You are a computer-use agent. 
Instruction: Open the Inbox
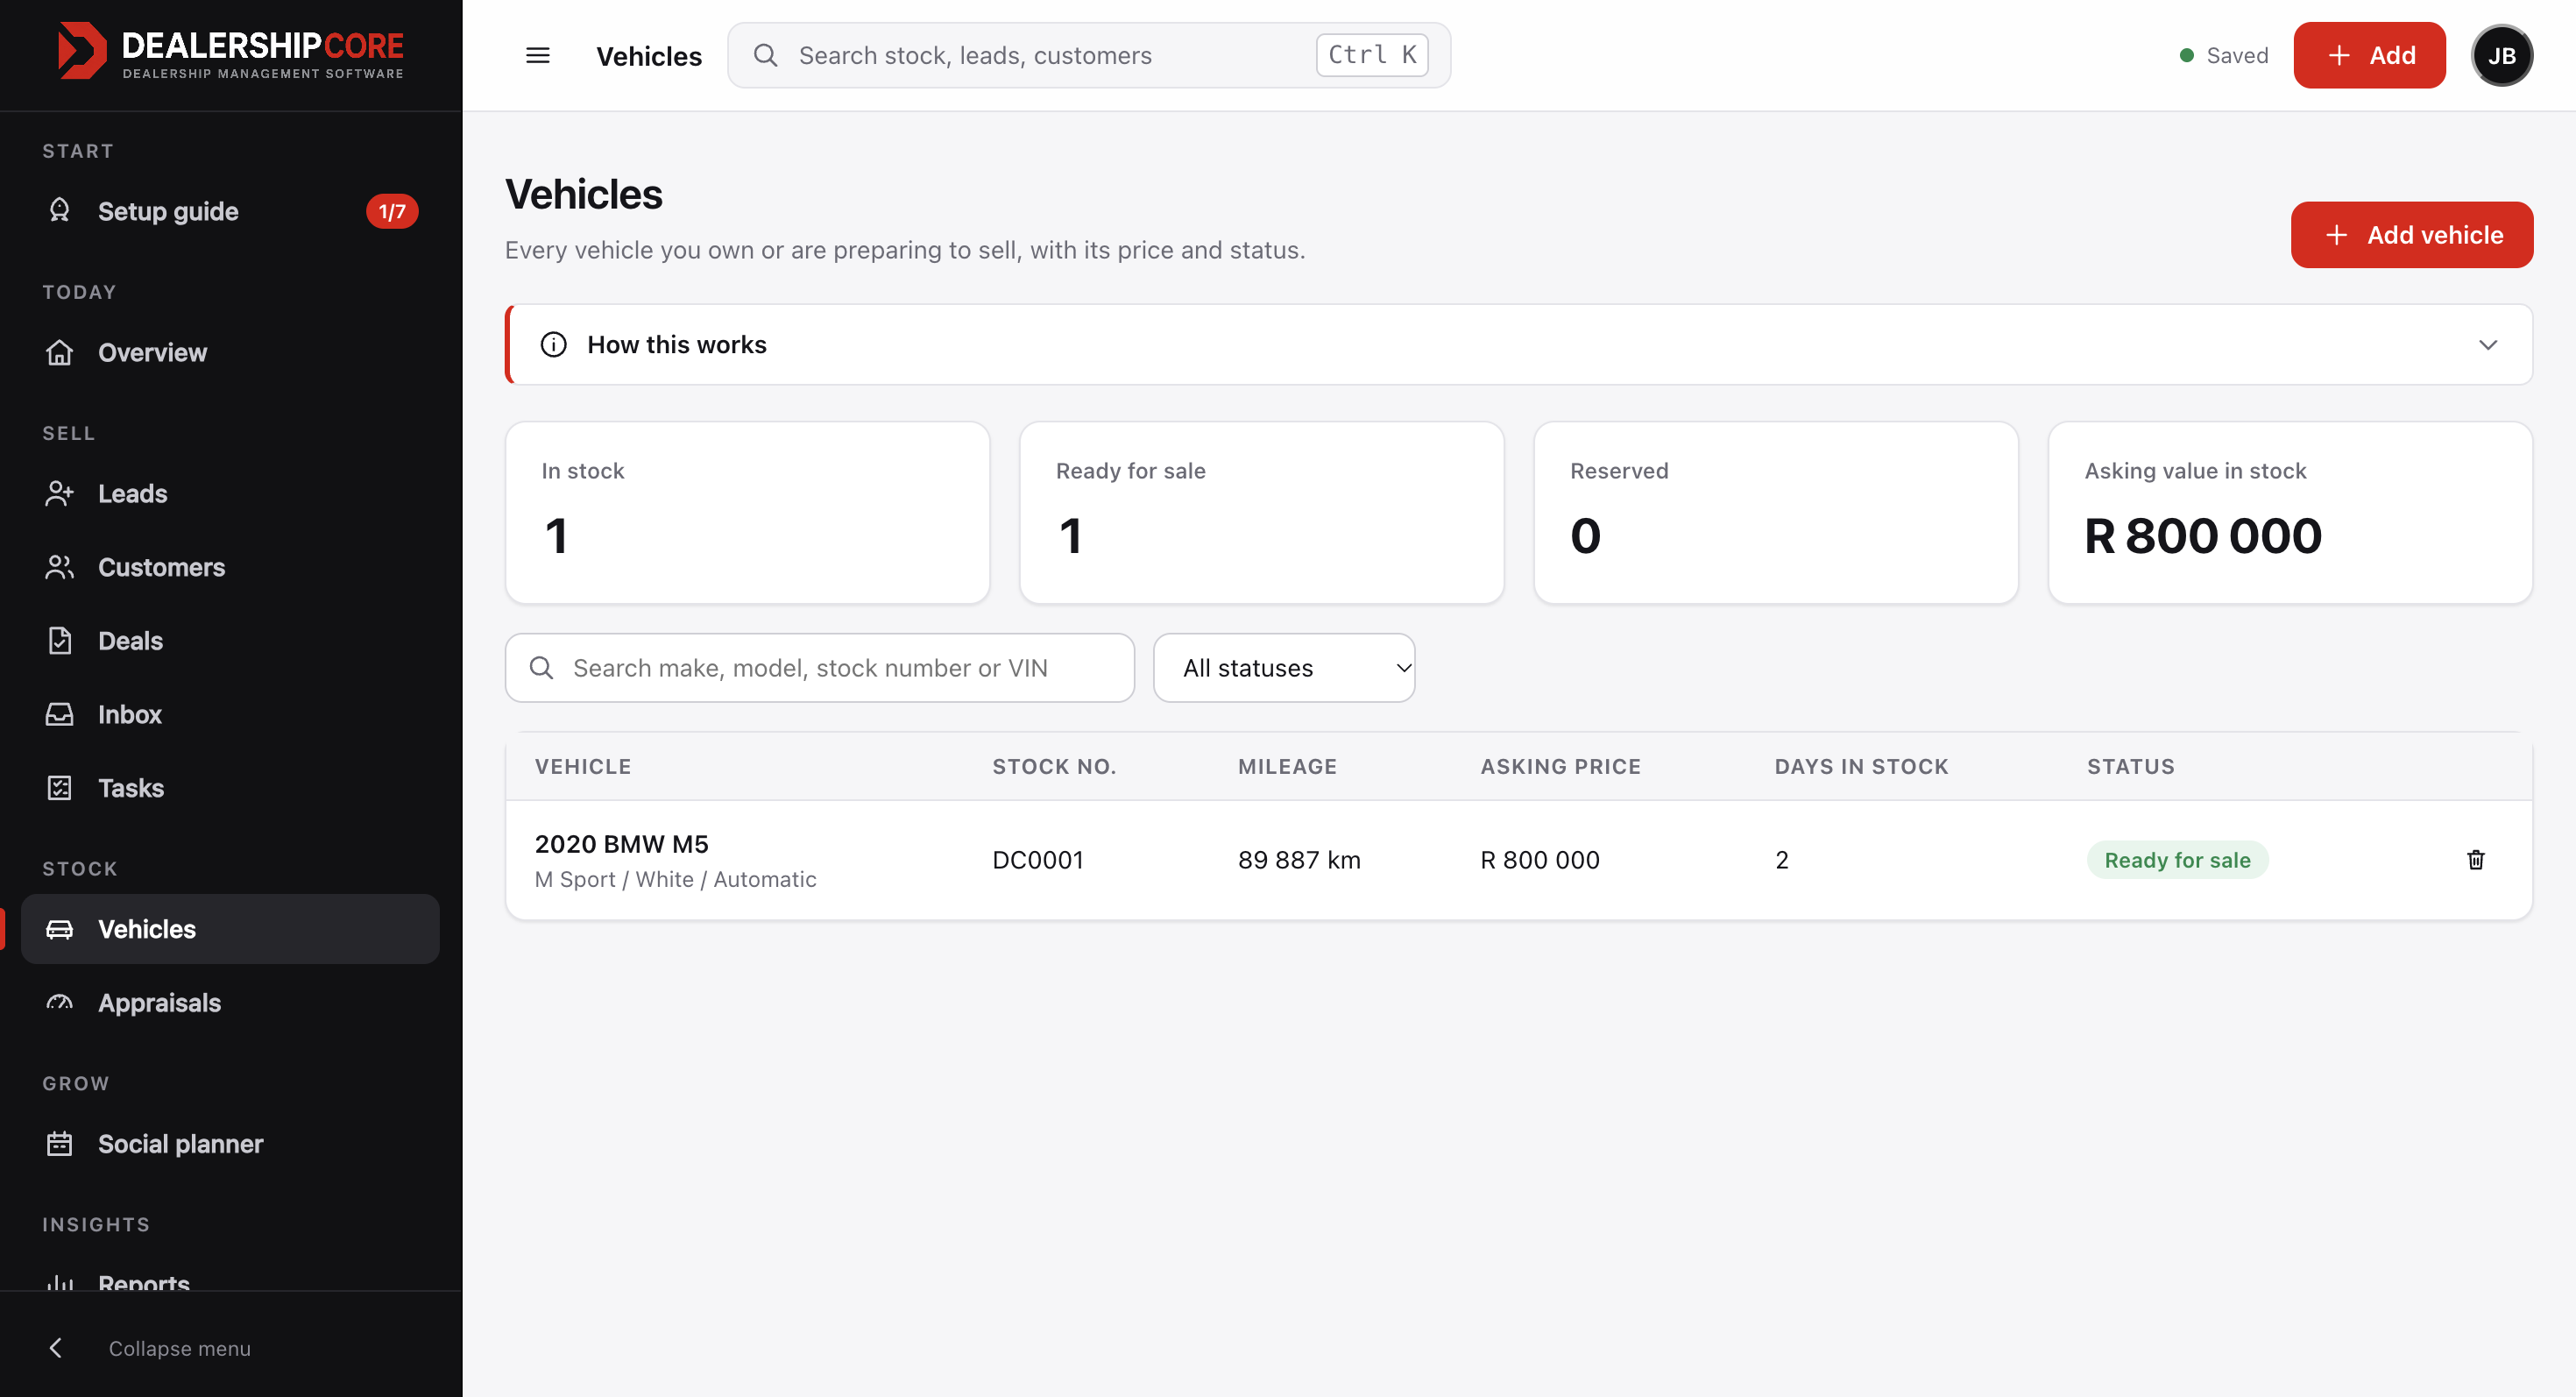point(231,714)
